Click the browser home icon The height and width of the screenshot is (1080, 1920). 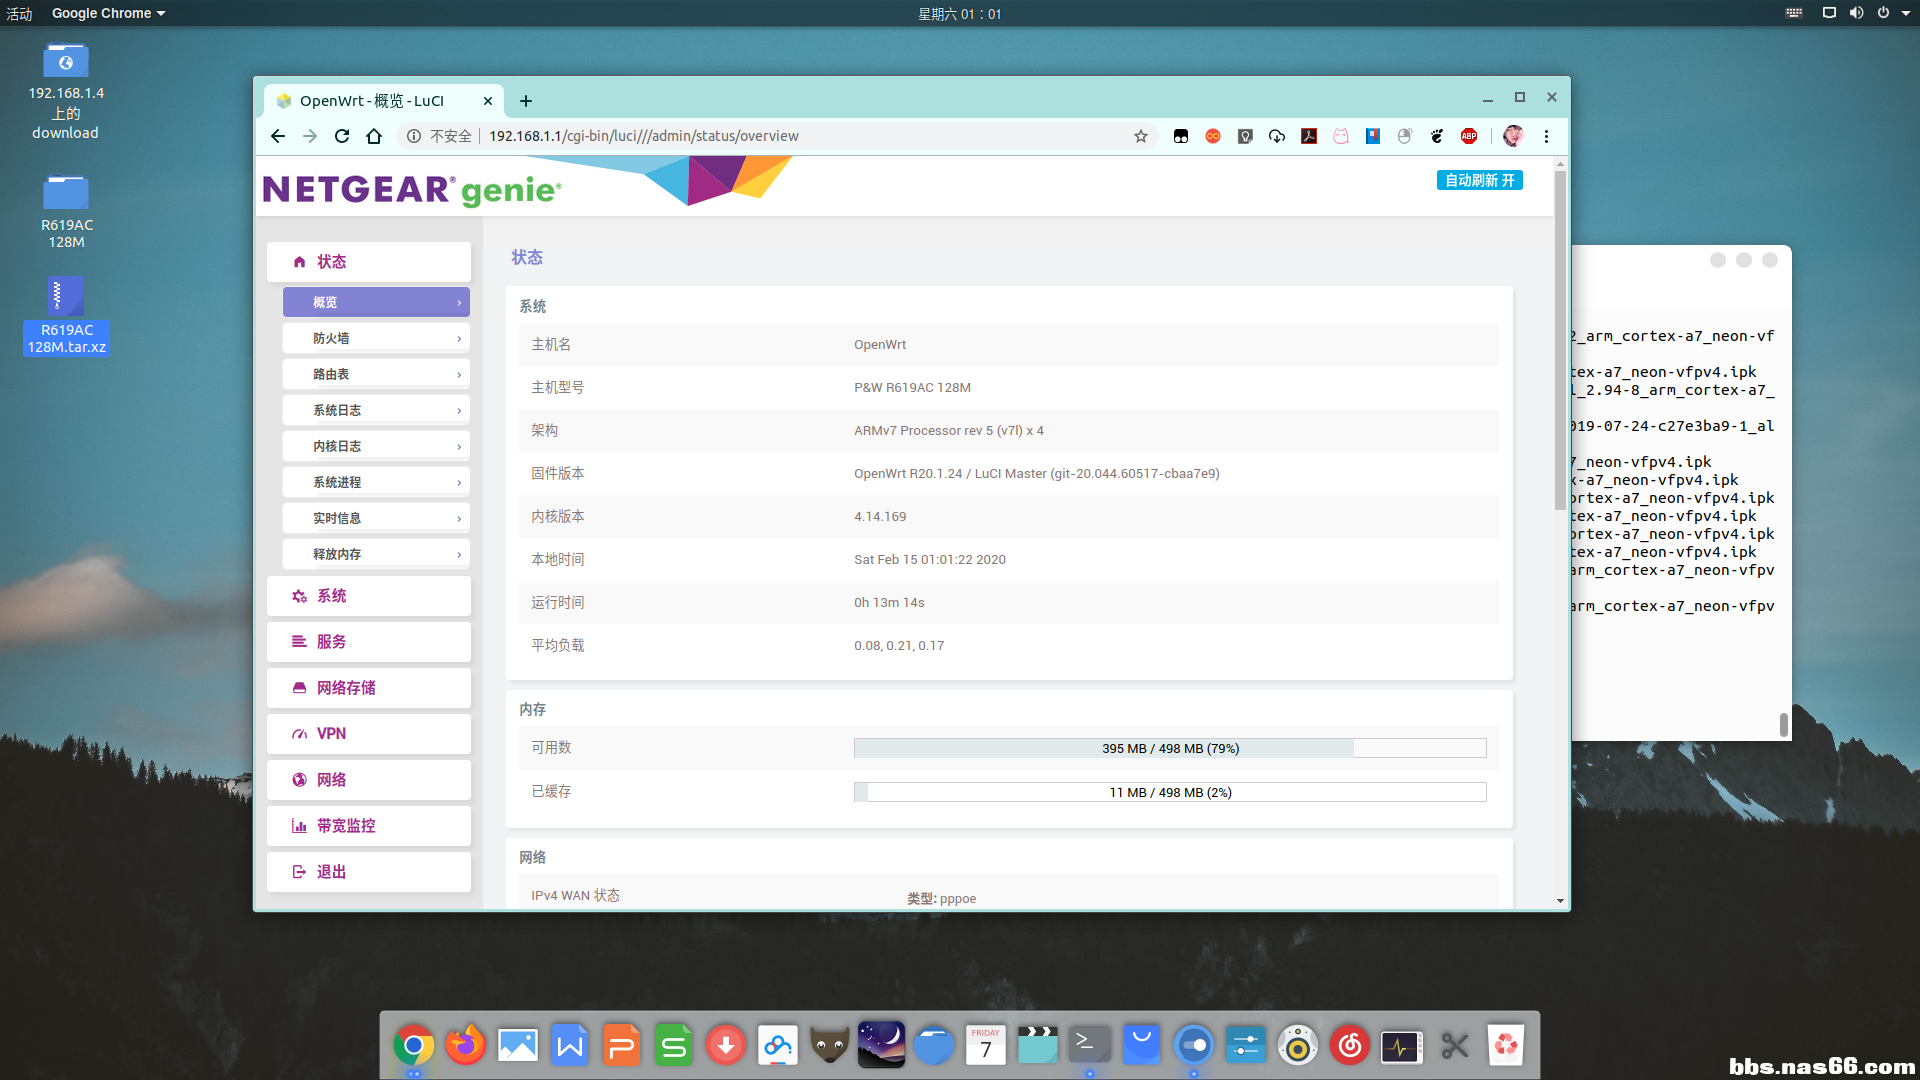(x=374, y=136)
